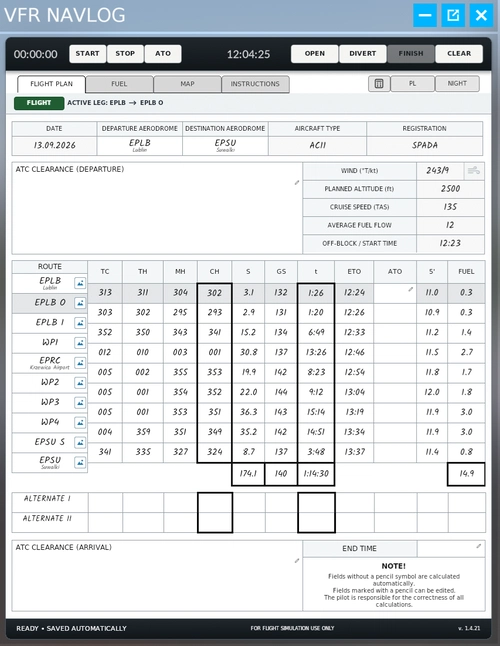Click the date field 13.09.2026
The image size is (500, 646).
click(x=54, y=145)
